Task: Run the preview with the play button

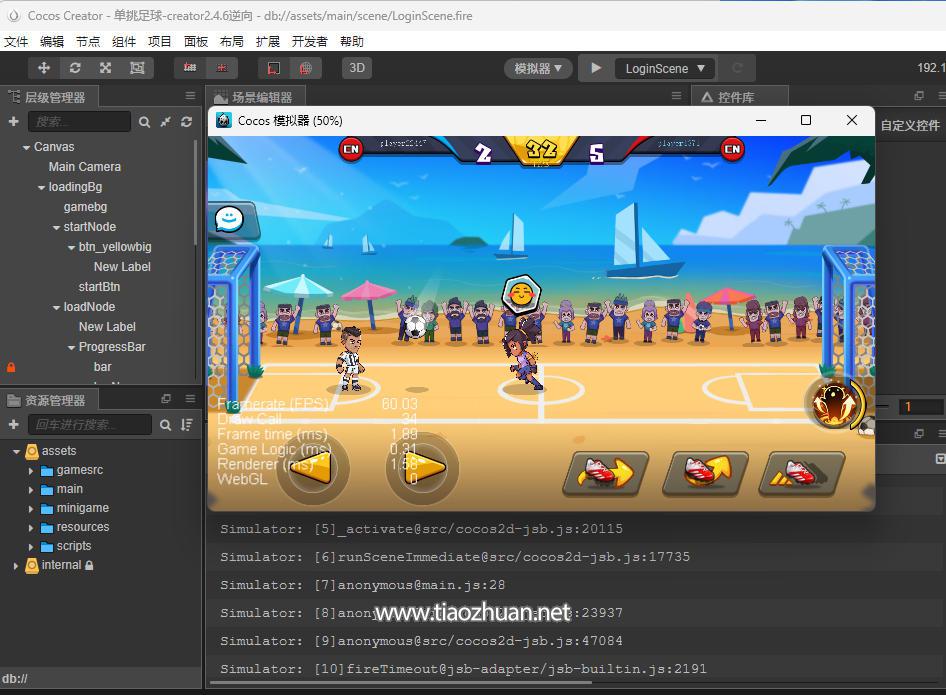Action: (596, 68)
